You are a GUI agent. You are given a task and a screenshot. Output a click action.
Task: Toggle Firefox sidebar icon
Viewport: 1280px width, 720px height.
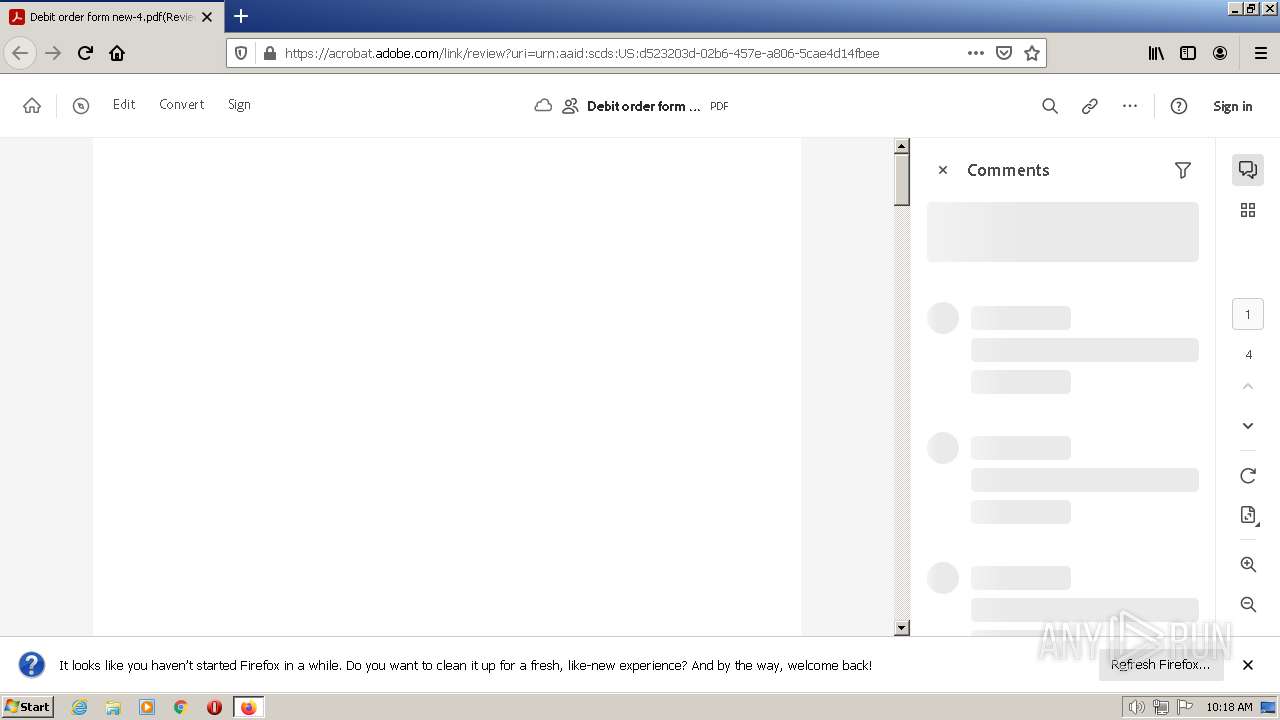click(x=1188, y=53)
